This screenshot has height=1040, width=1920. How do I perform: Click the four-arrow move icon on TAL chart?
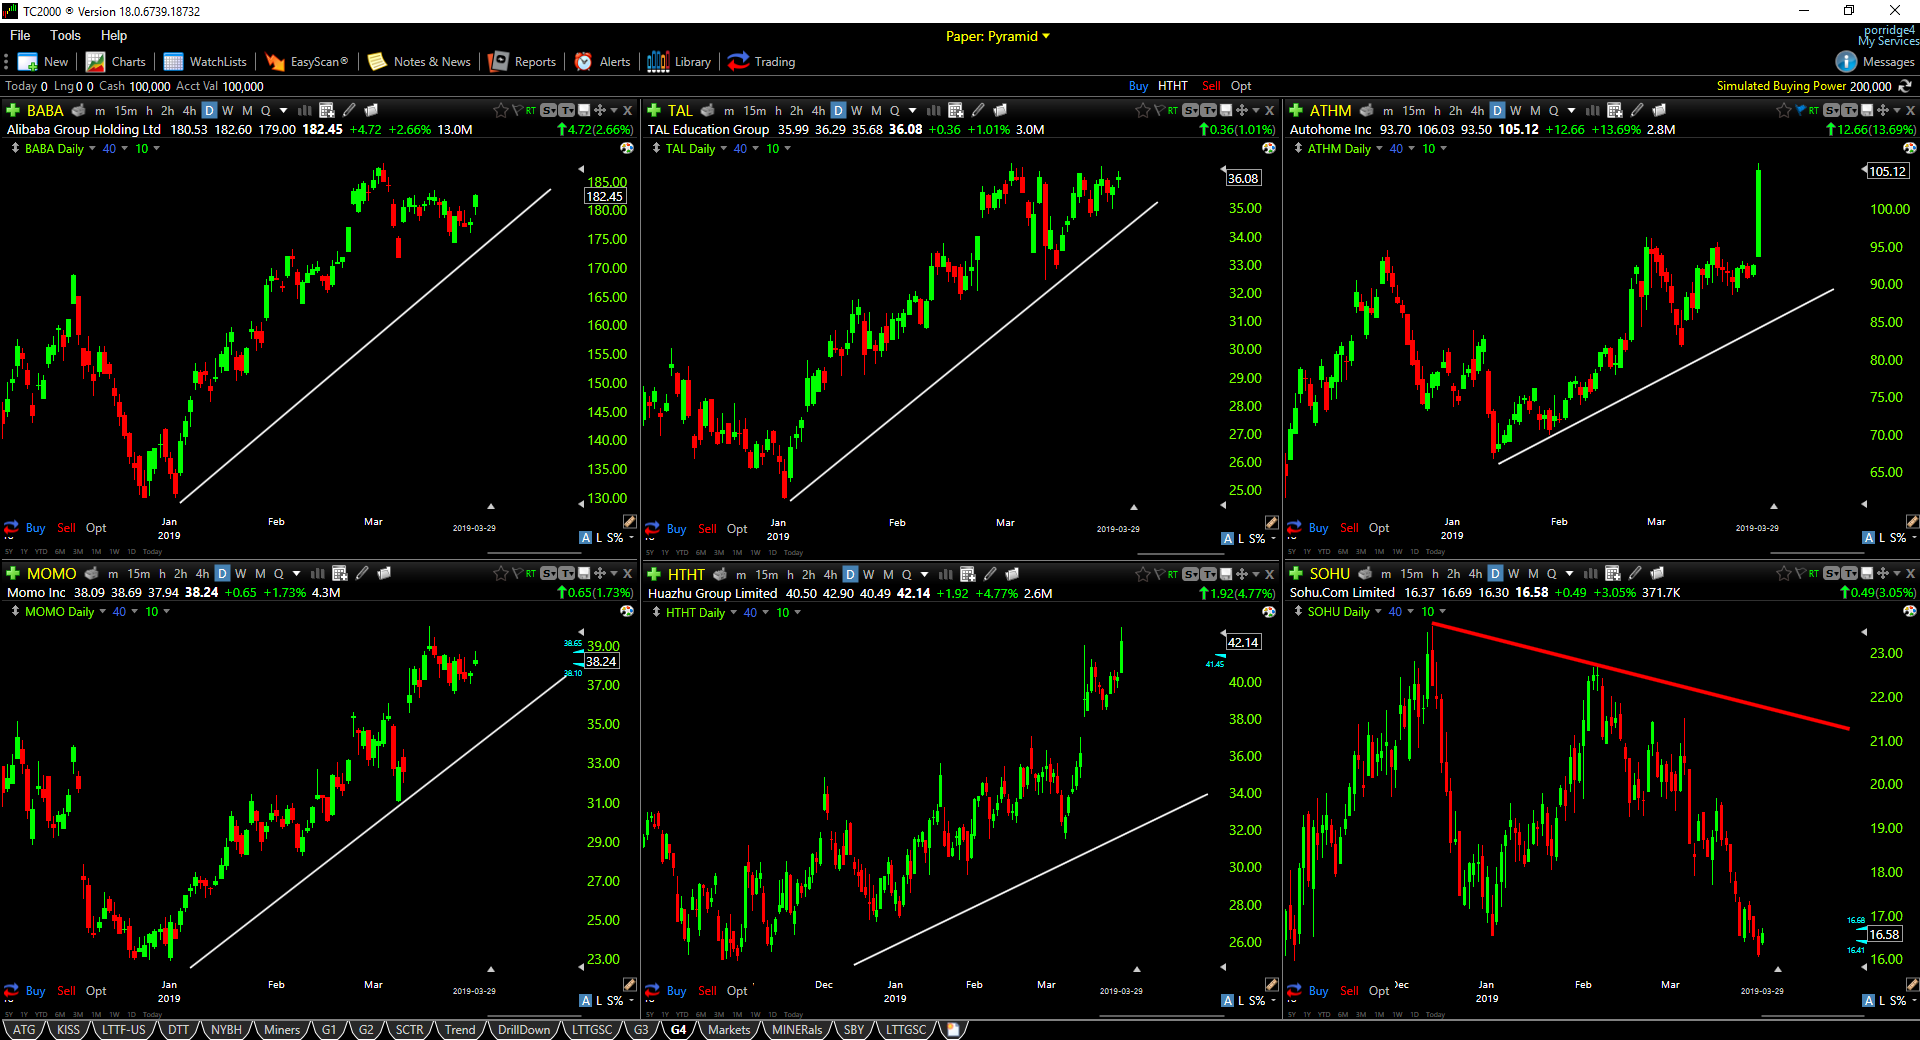(x=1242, y=110)
